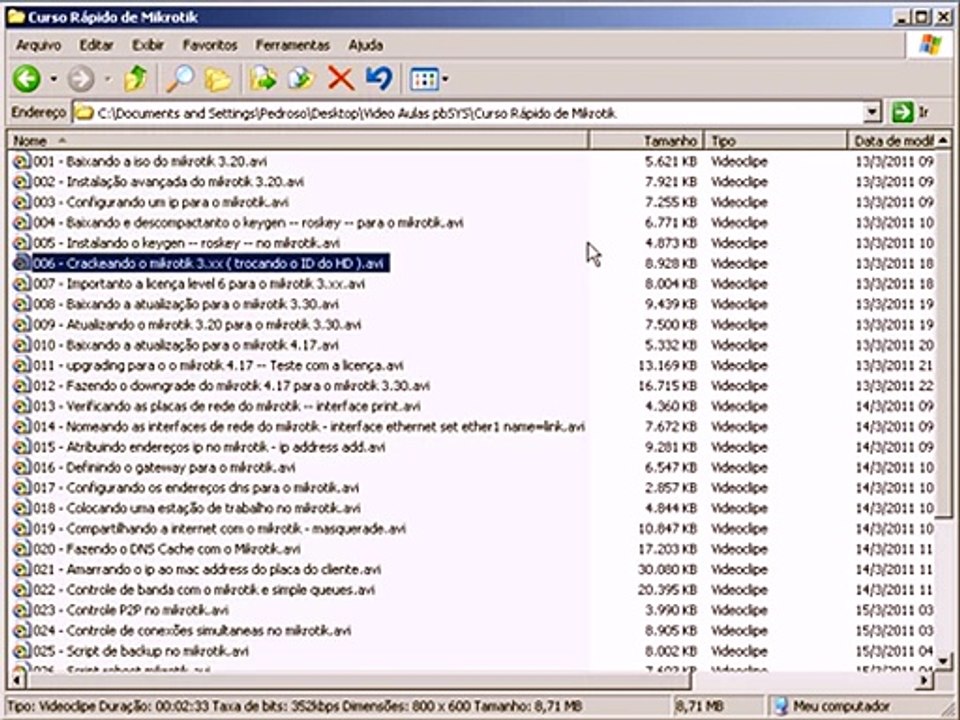
Task: Open the Views dropdown arrow
Action: pyautogui.click(x=445, y=79)
